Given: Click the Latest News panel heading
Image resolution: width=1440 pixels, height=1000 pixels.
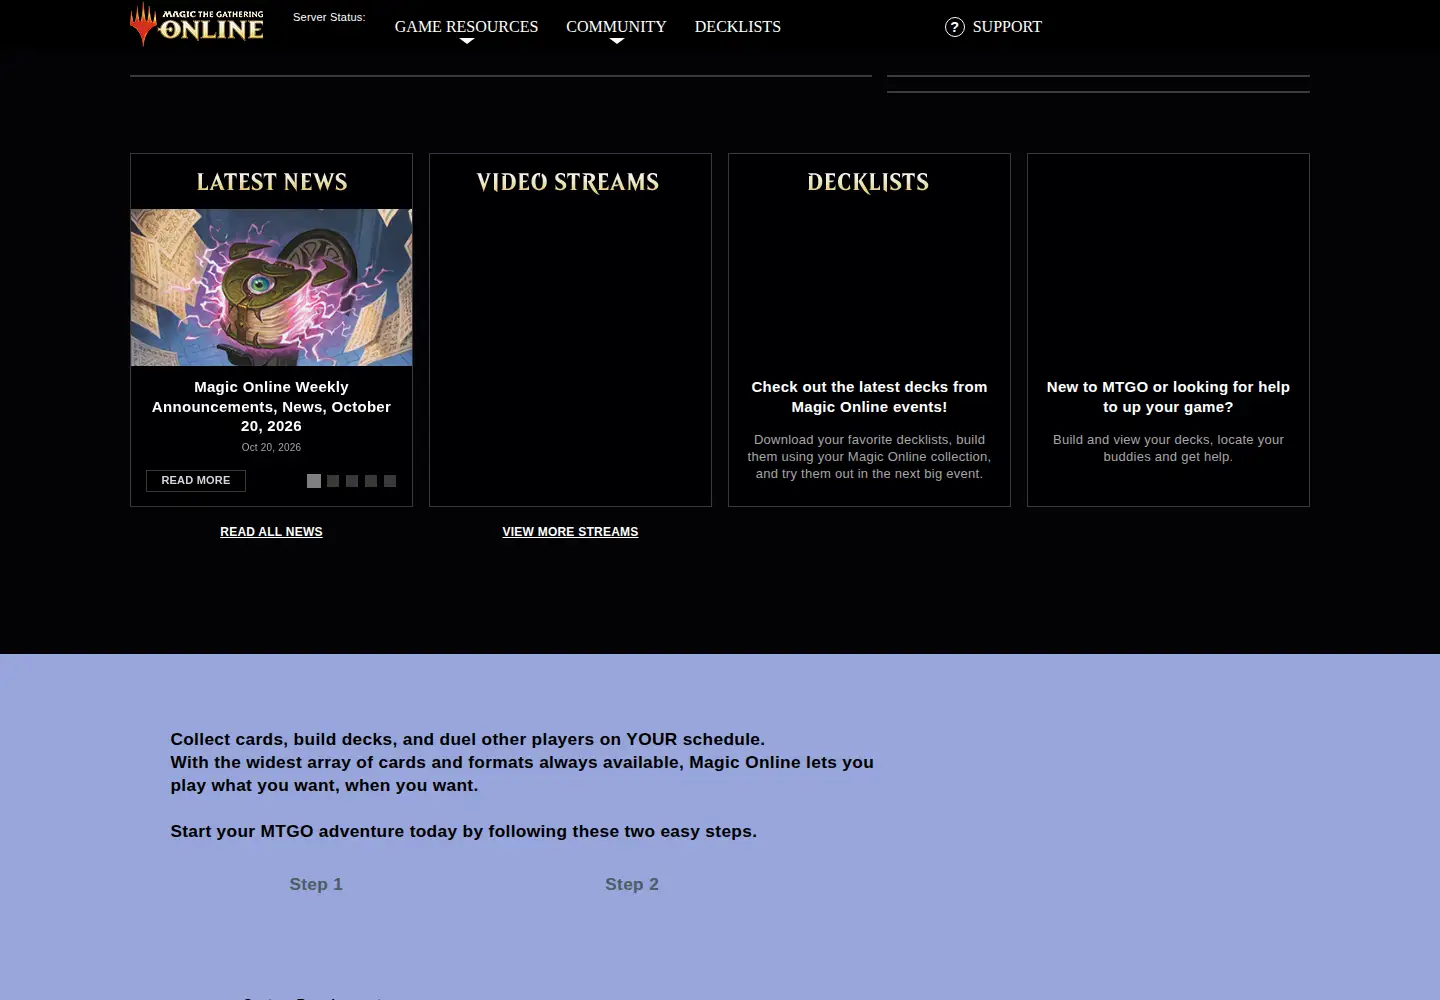Looking at the screenshot, I should [x=272, y=182].
